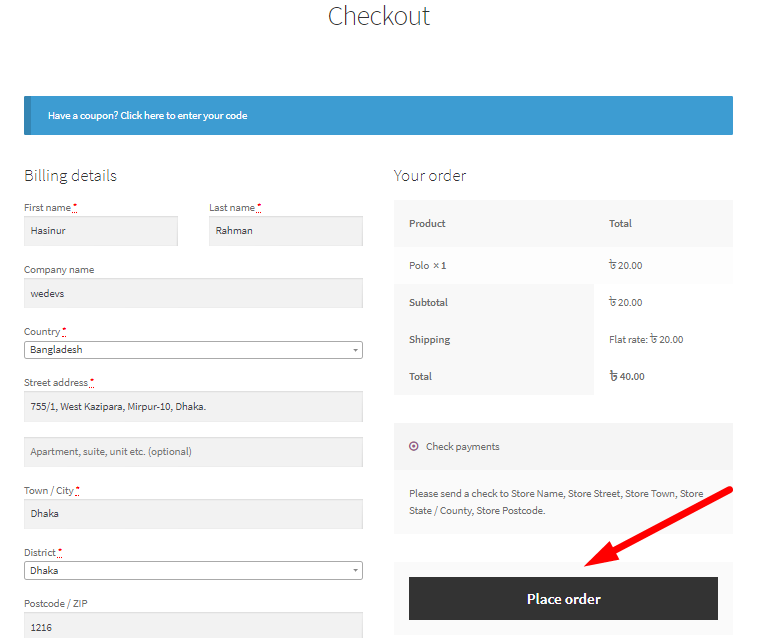The image size is (758, 638).
Task: Click the order Total amount 40.00
Action: (x=627, y=376)
